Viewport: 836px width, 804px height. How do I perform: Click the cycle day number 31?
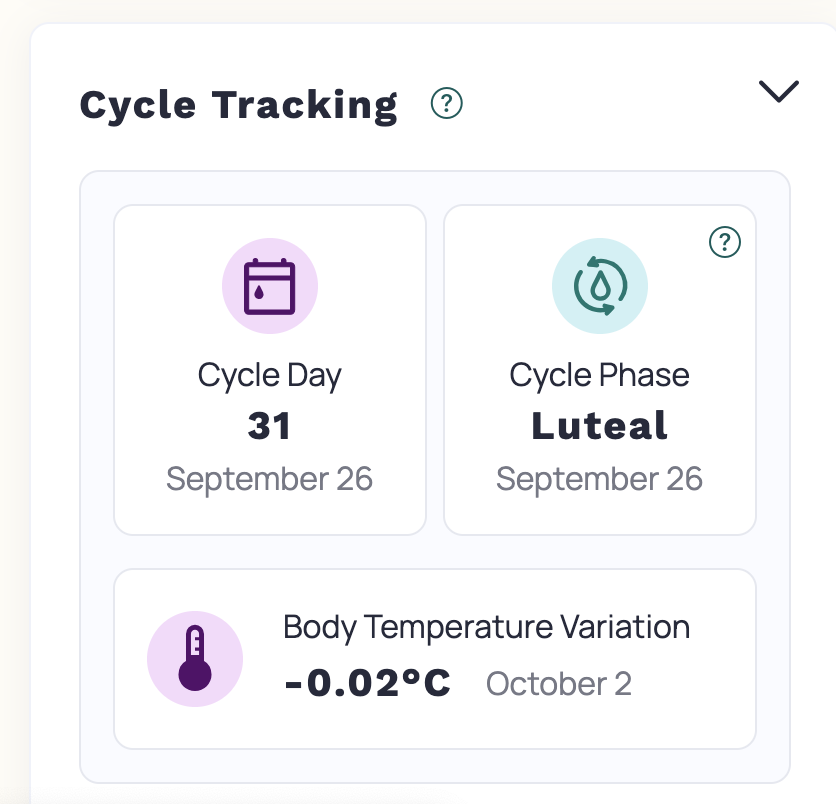click(x=270, y=425)
